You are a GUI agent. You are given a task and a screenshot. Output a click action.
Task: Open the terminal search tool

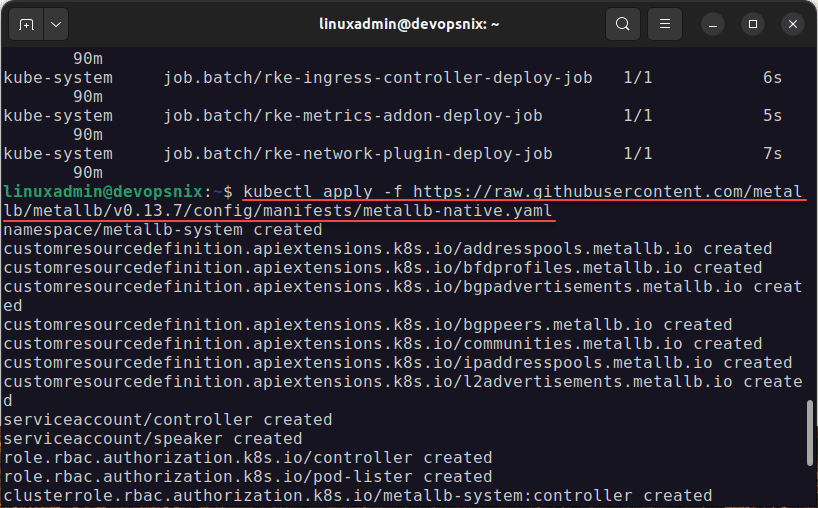tap(623, 24)
